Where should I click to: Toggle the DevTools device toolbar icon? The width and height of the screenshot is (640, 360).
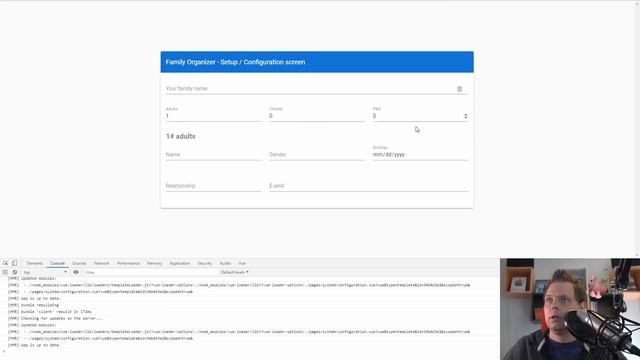[14, 263]
